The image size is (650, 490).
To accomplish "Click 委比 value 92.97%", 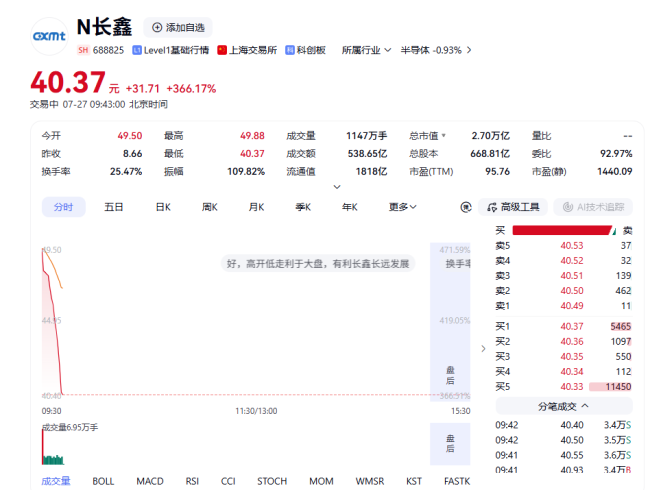I will pos(616,154).
